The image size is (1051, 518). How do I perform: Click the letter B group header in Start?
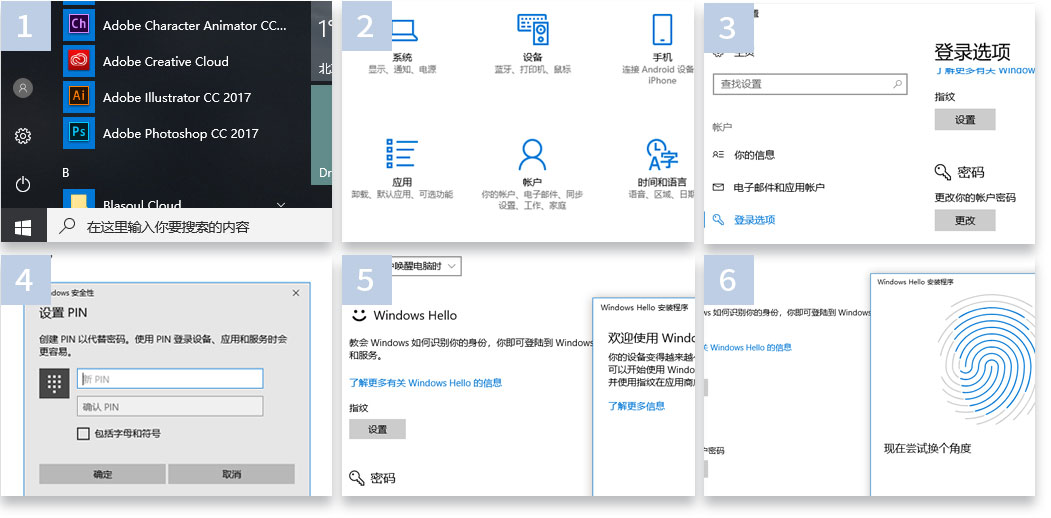66,173
